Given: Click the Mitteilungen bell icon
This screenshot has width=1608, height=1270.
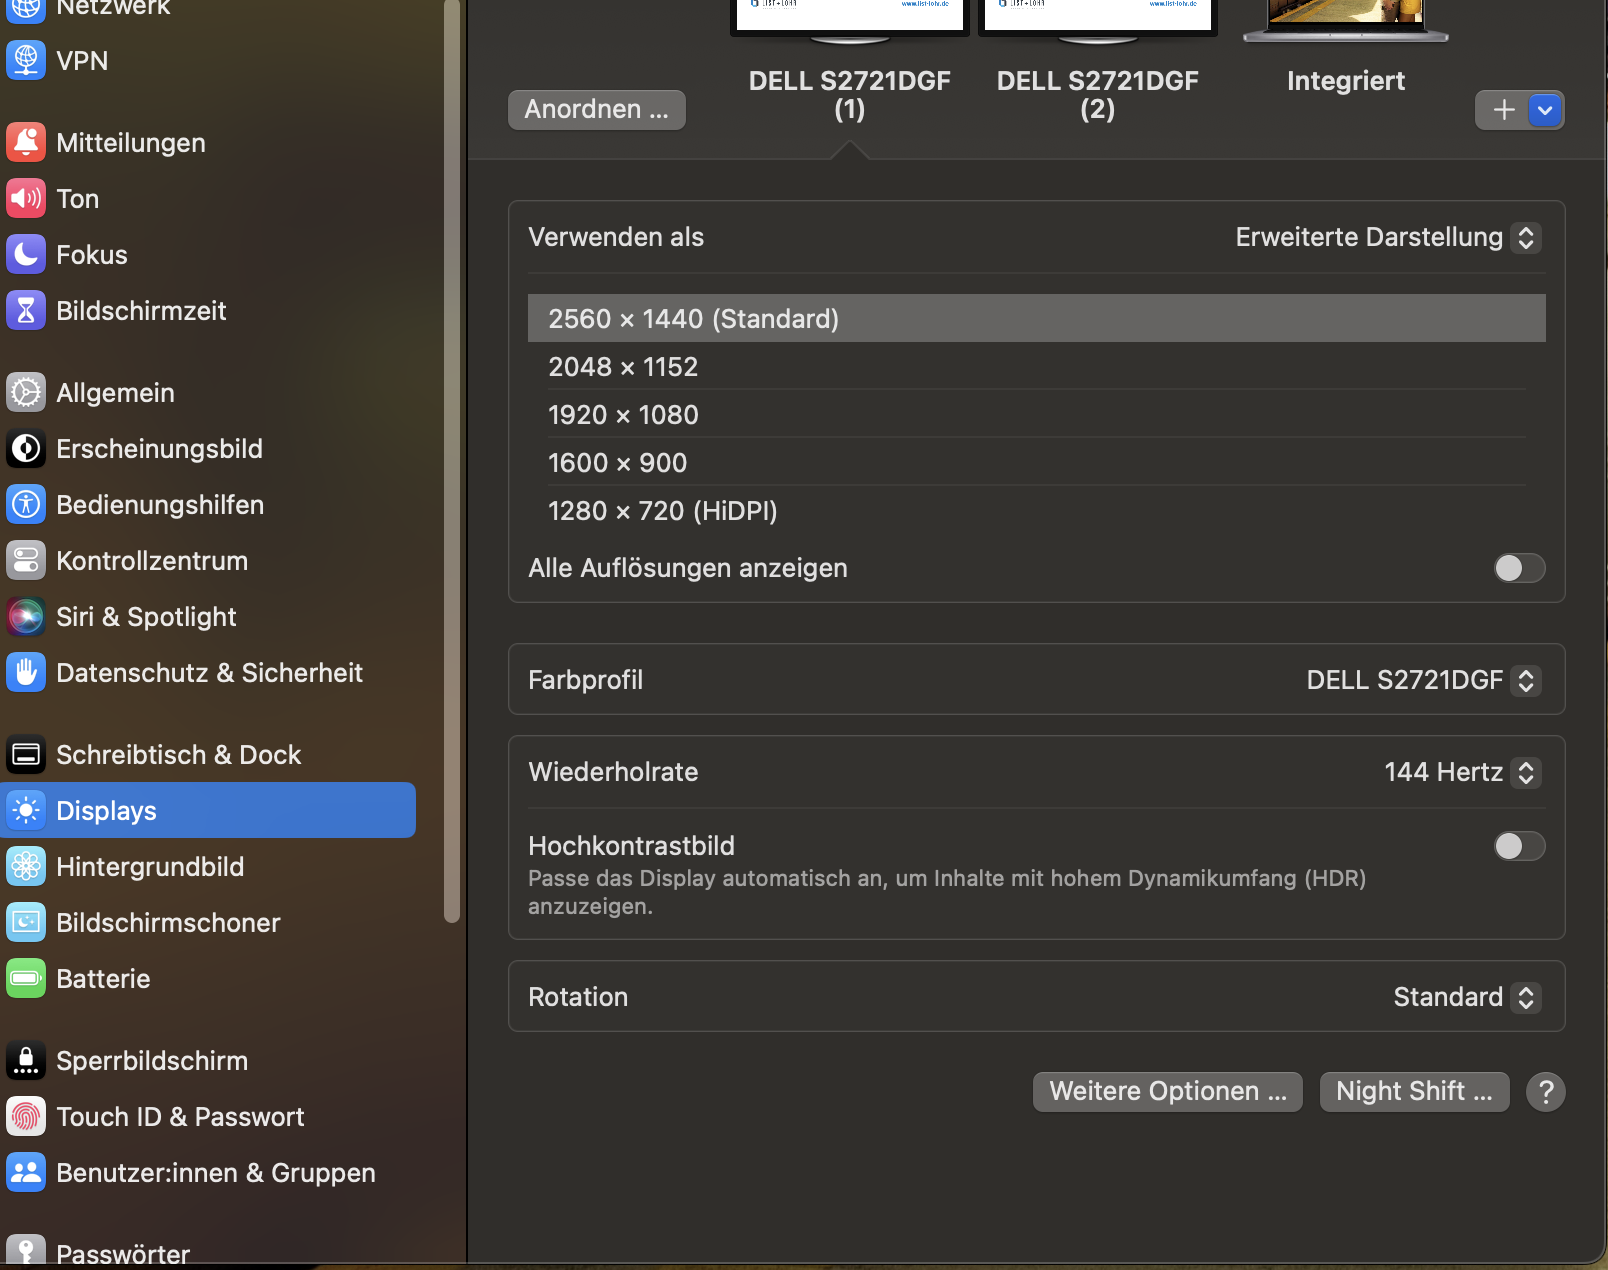Looking at the screenshot, I should [x=26, y=142].
